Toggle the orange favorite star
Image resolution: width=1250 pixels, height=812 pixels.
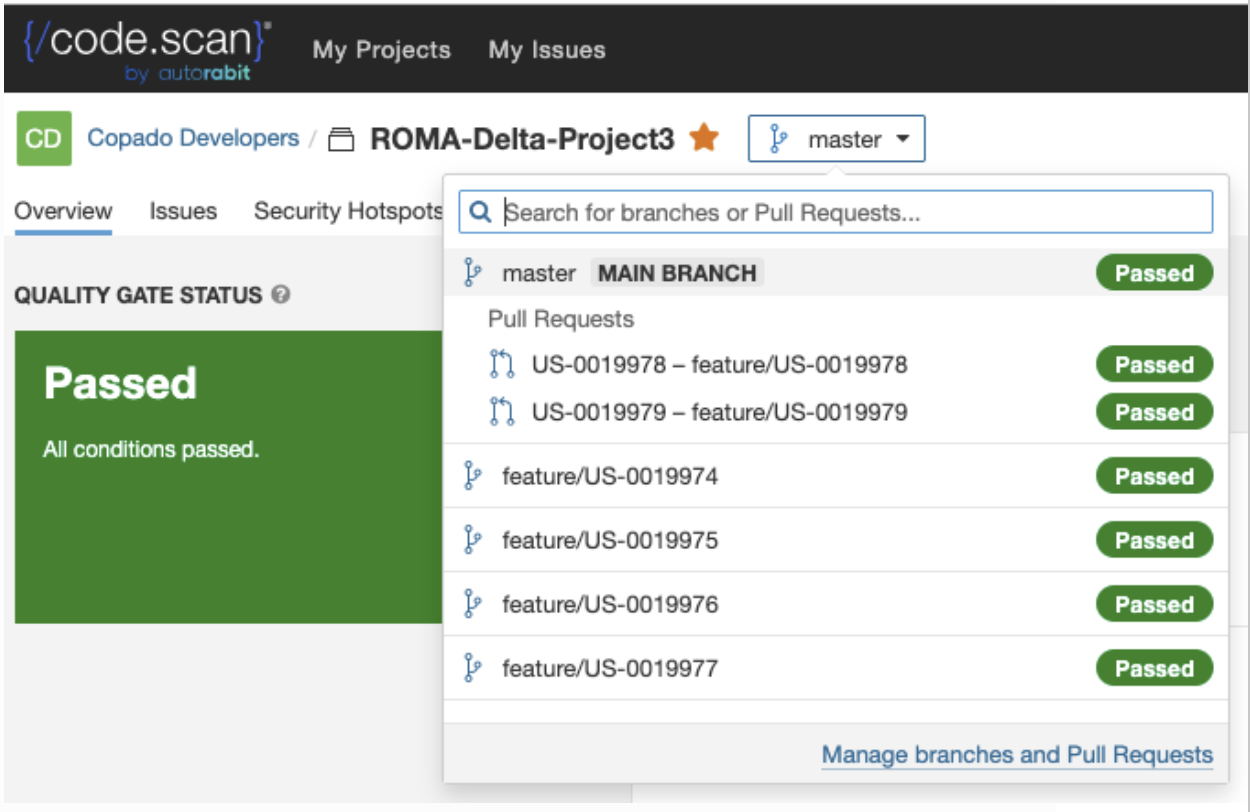(x=704, y=138)
